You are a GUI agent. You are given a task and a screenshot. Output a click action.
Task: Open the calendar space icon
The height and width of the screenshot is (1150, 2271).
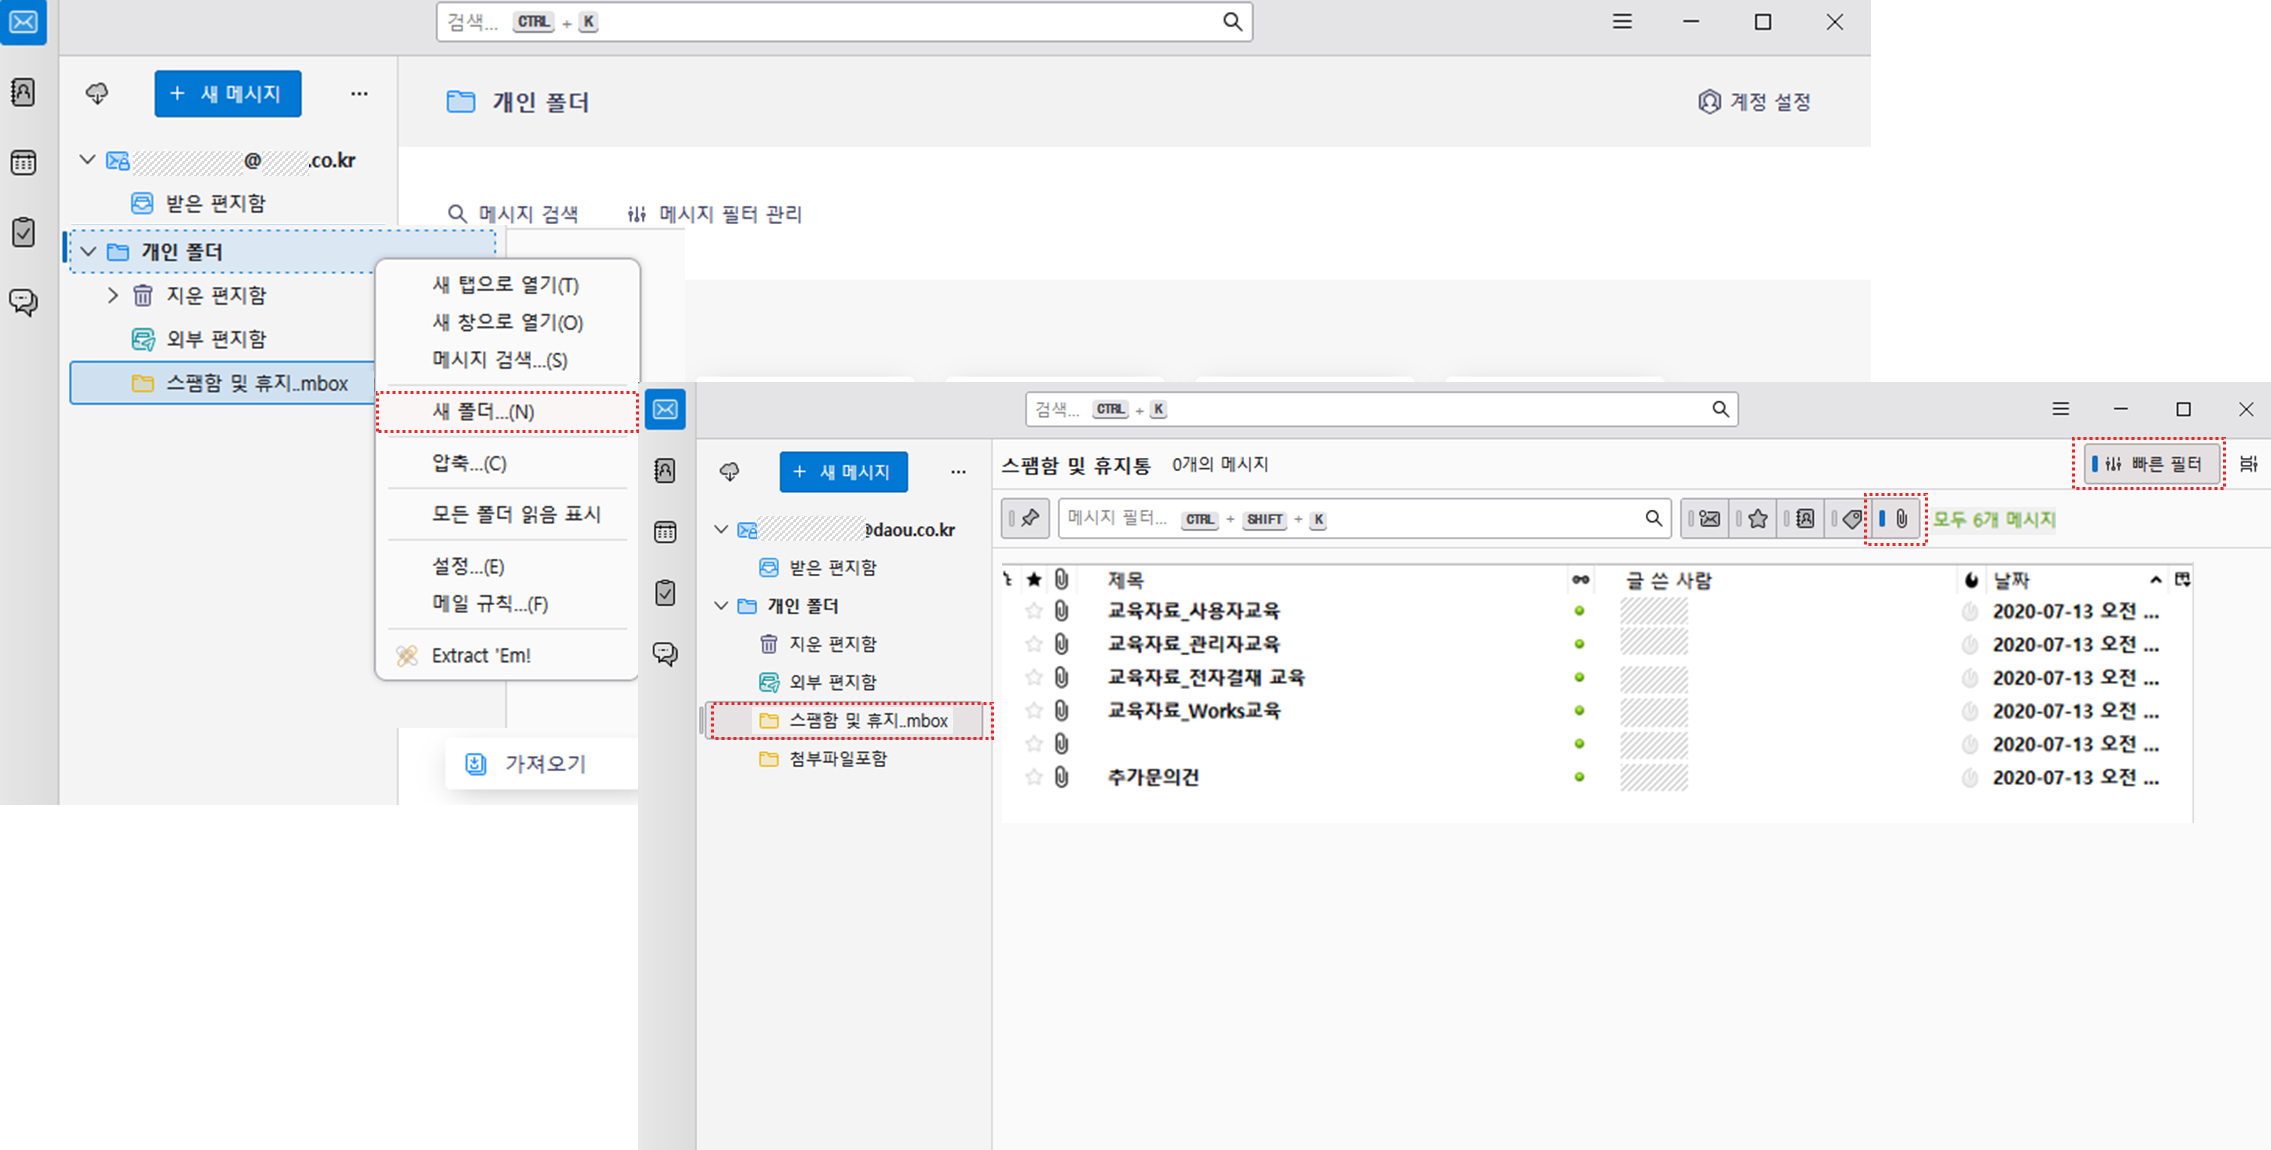pyautogui.click(x=23, y=163)
